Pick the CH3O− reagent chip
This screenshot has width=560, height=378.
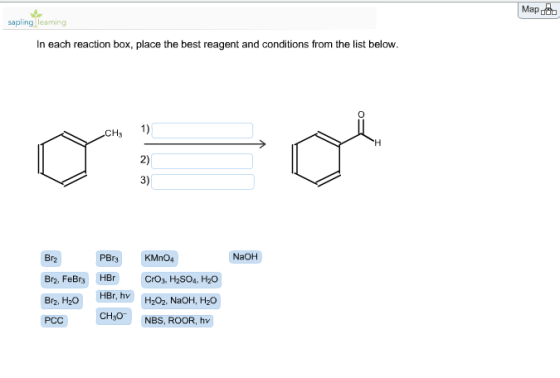coord(114,317)
